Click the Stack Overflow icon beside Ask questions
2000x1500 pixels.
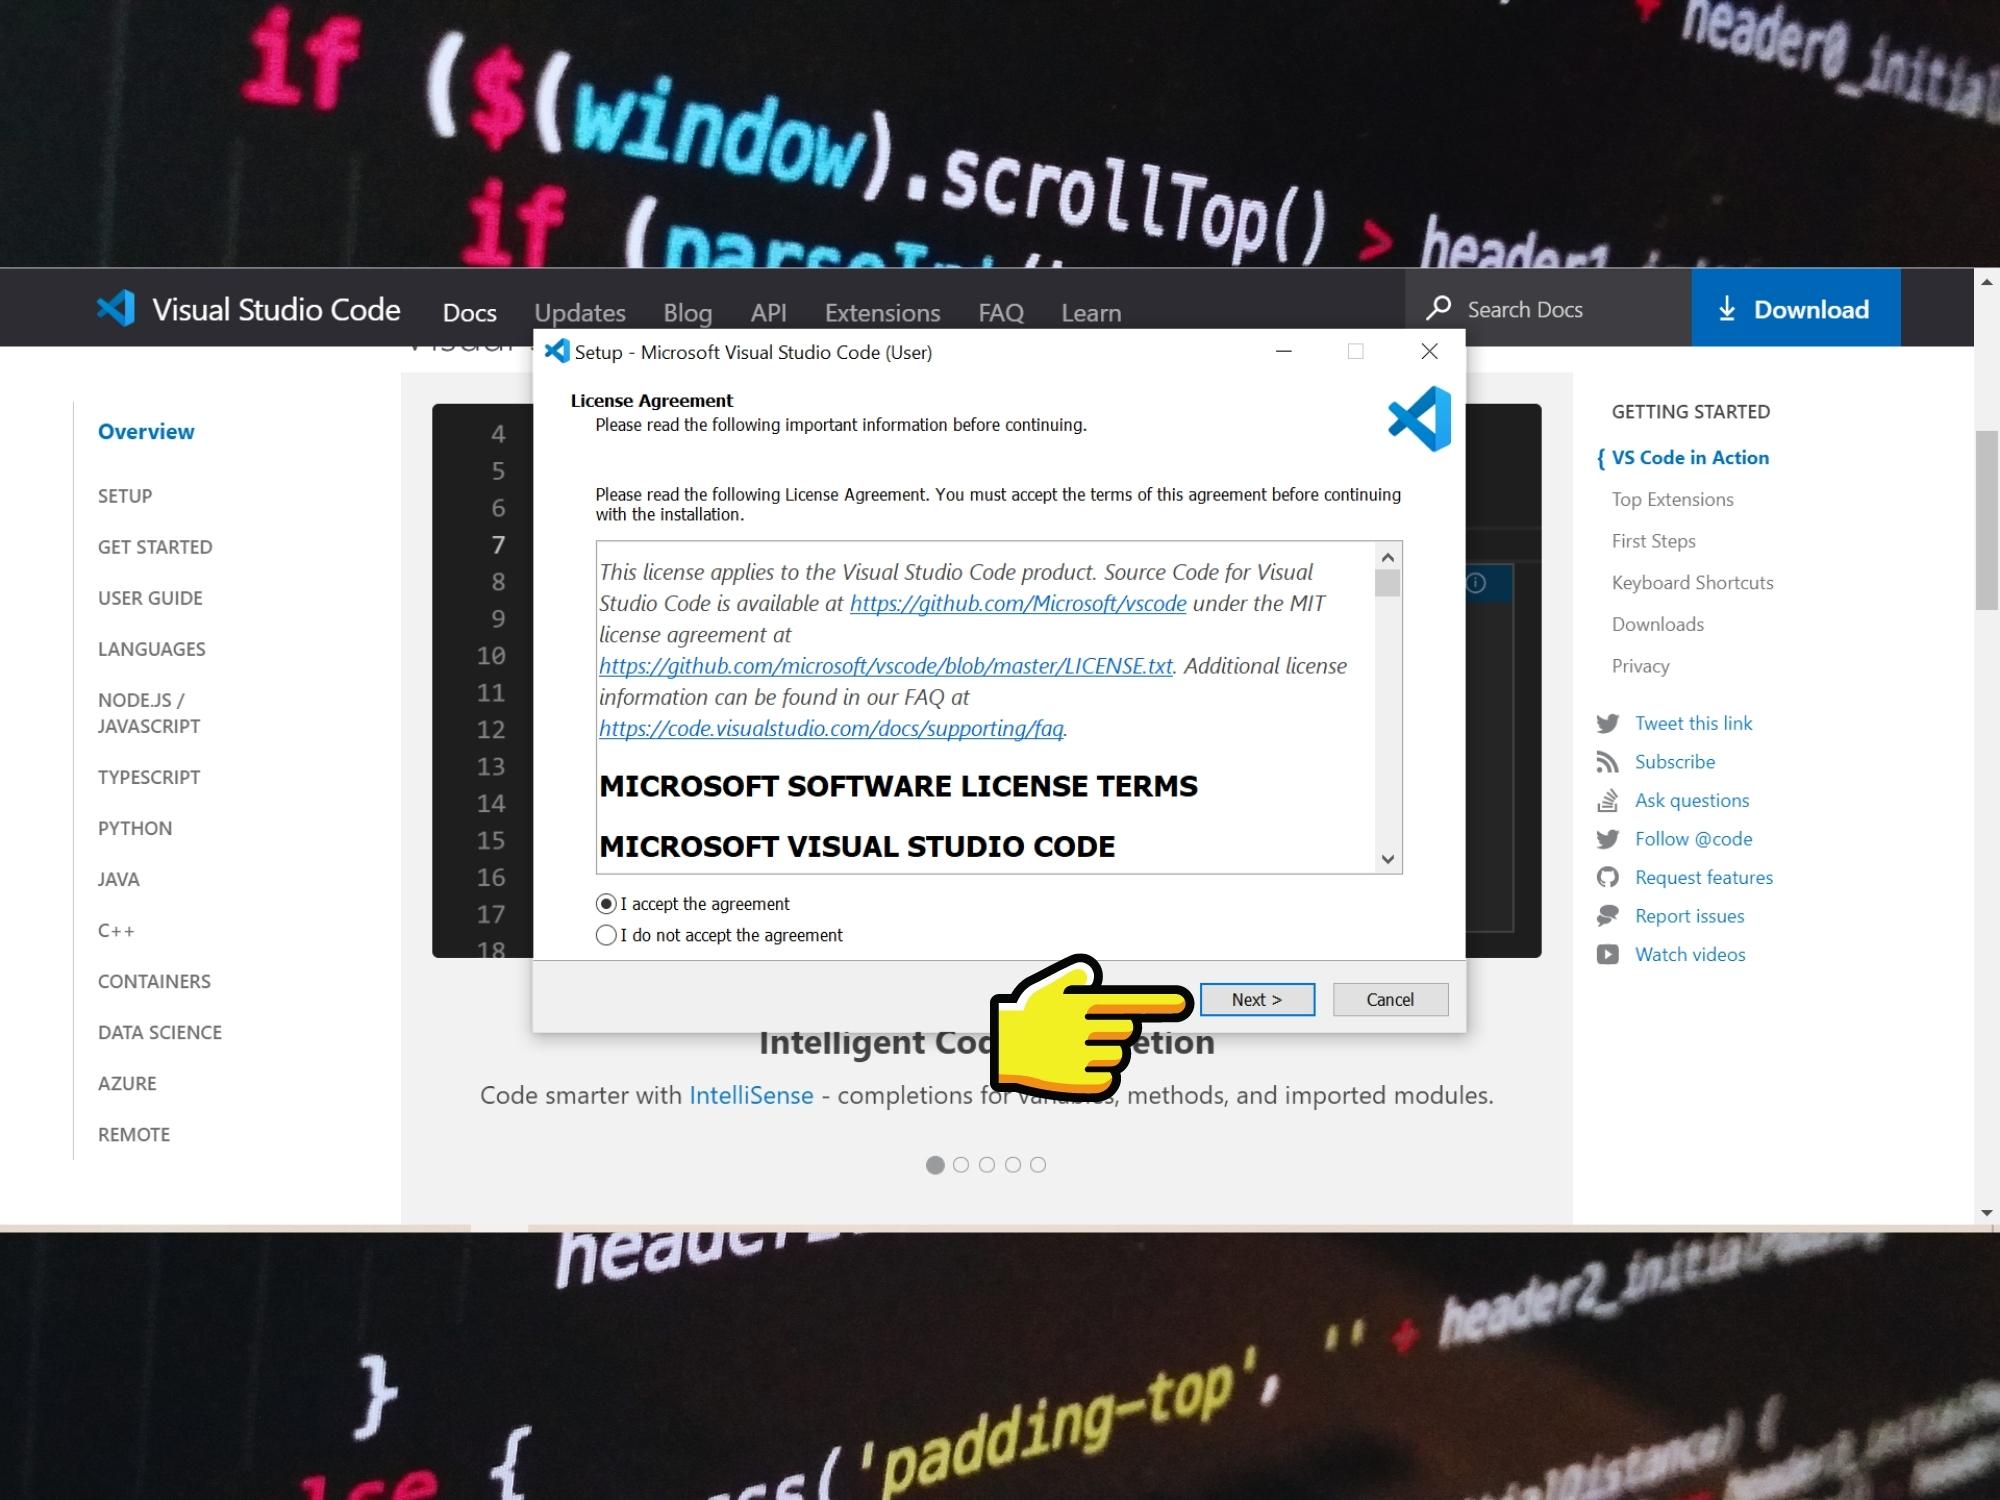(x=1608, y=801)
